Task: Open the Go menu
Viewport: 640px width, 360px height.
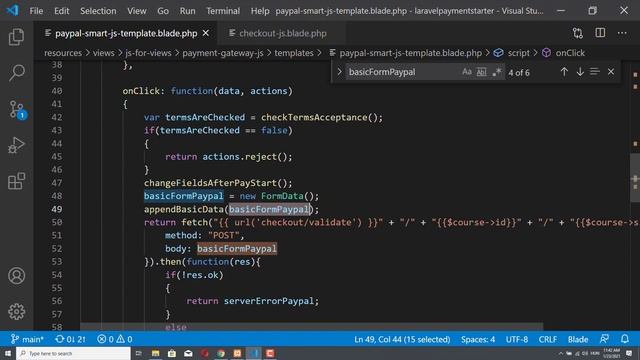Action: 163,11
